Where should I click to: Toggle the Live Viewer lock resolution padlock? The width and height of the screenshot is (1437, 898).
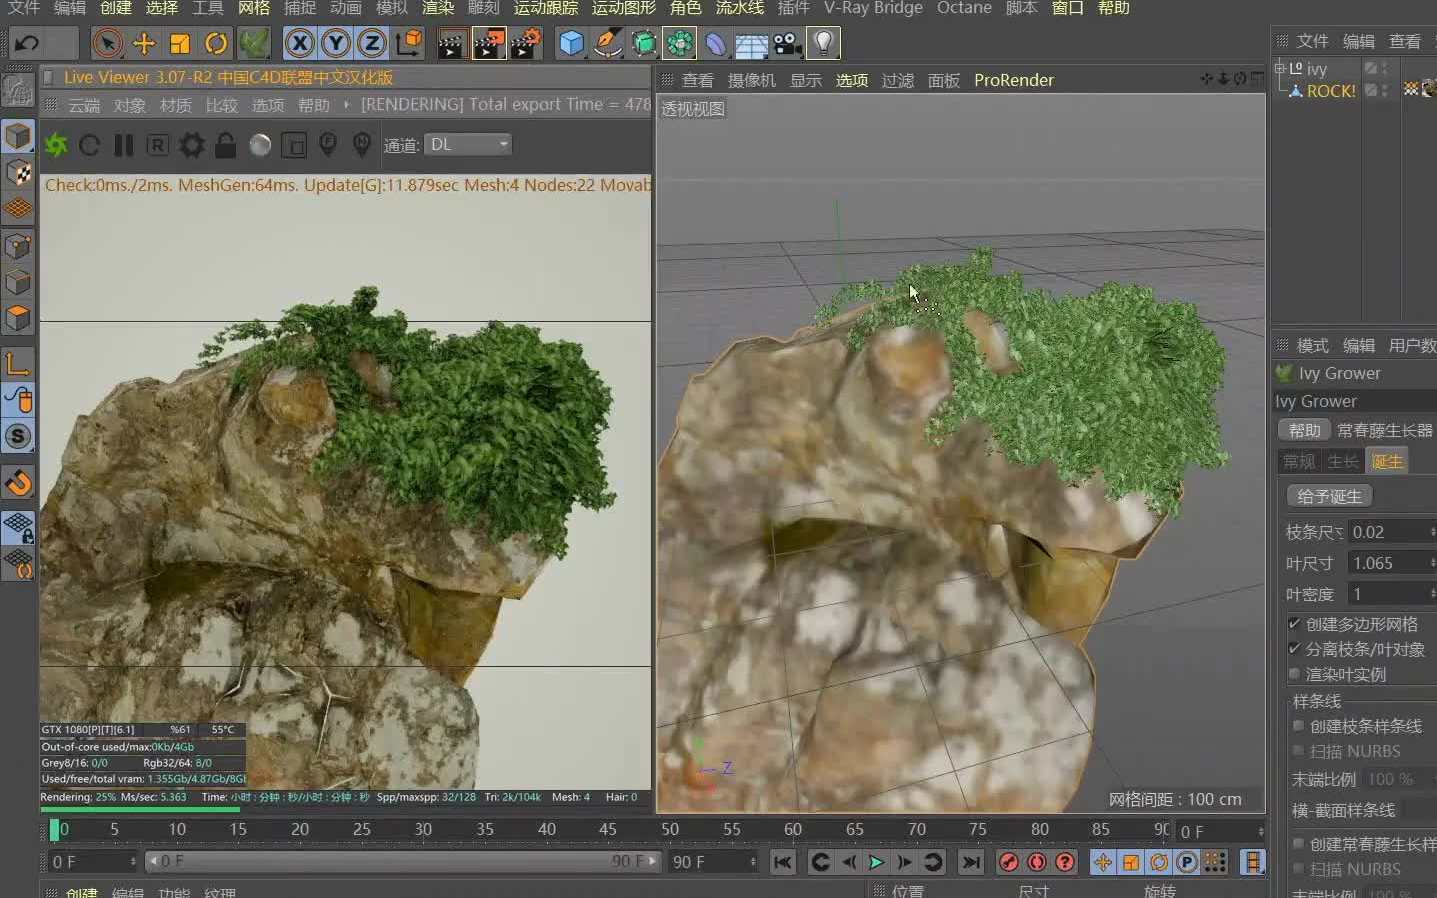(225, 145)
